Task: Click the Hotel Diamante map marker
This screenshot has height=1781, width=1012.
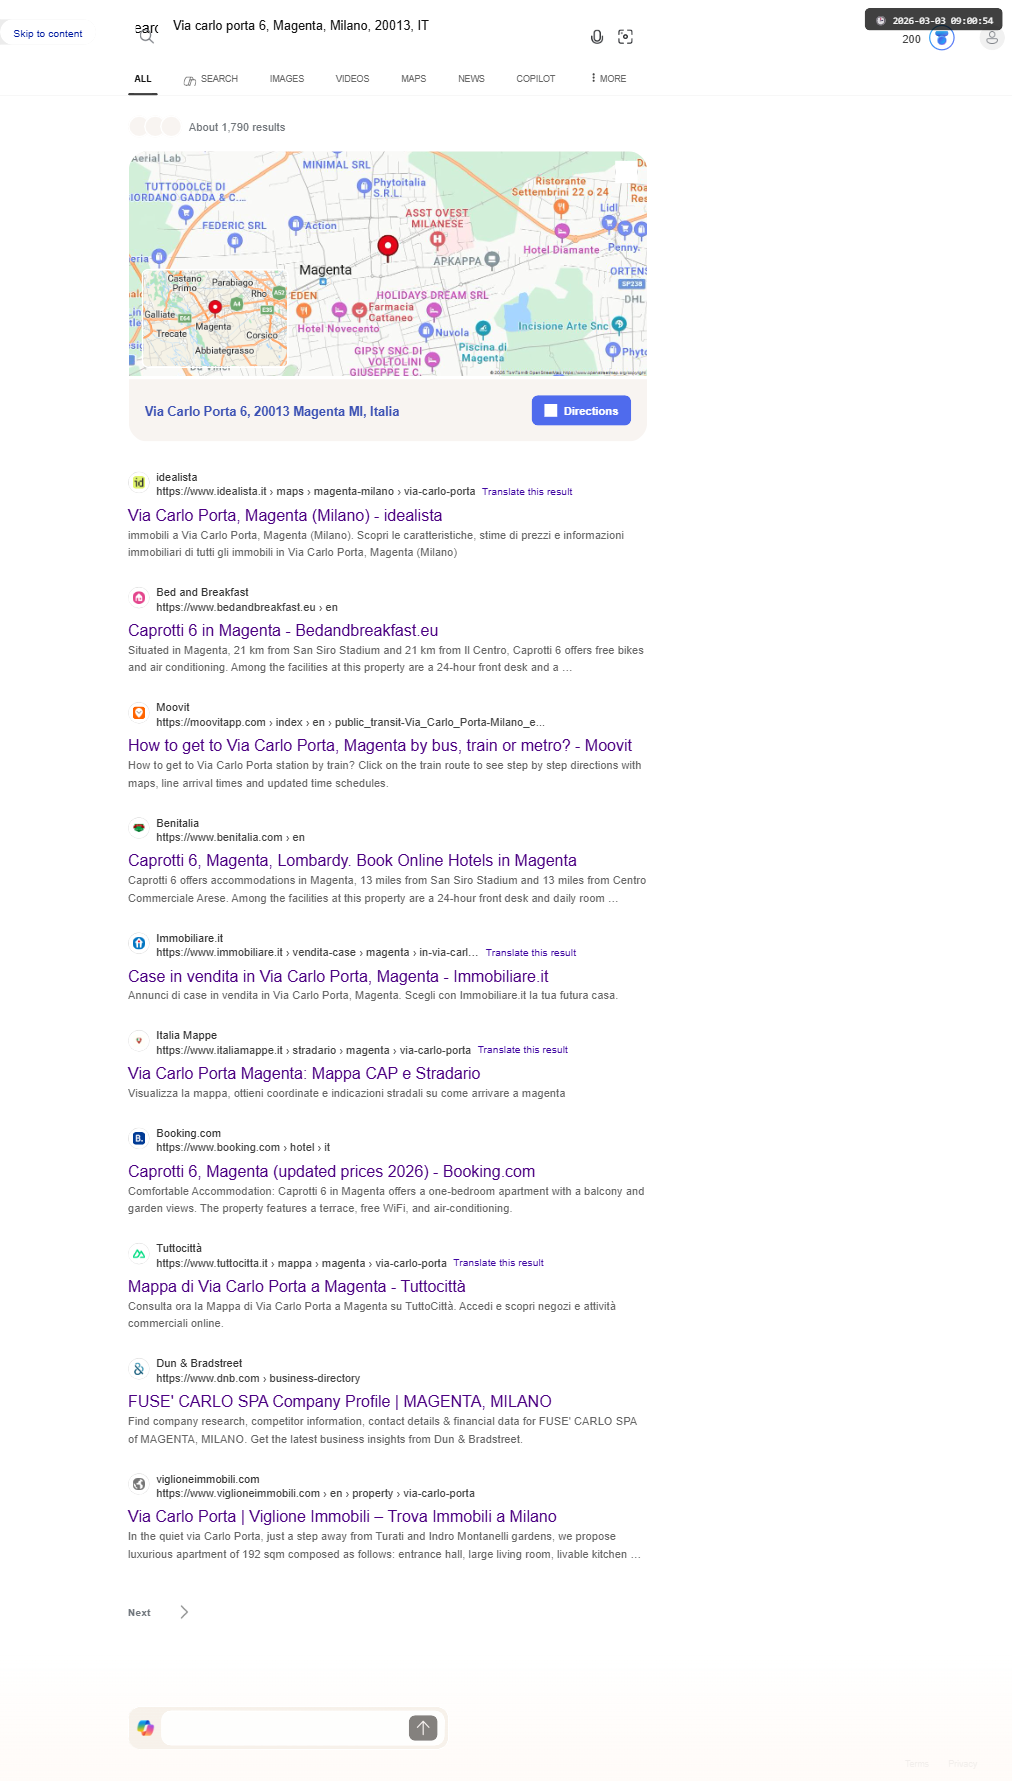Action: [562, 232]
